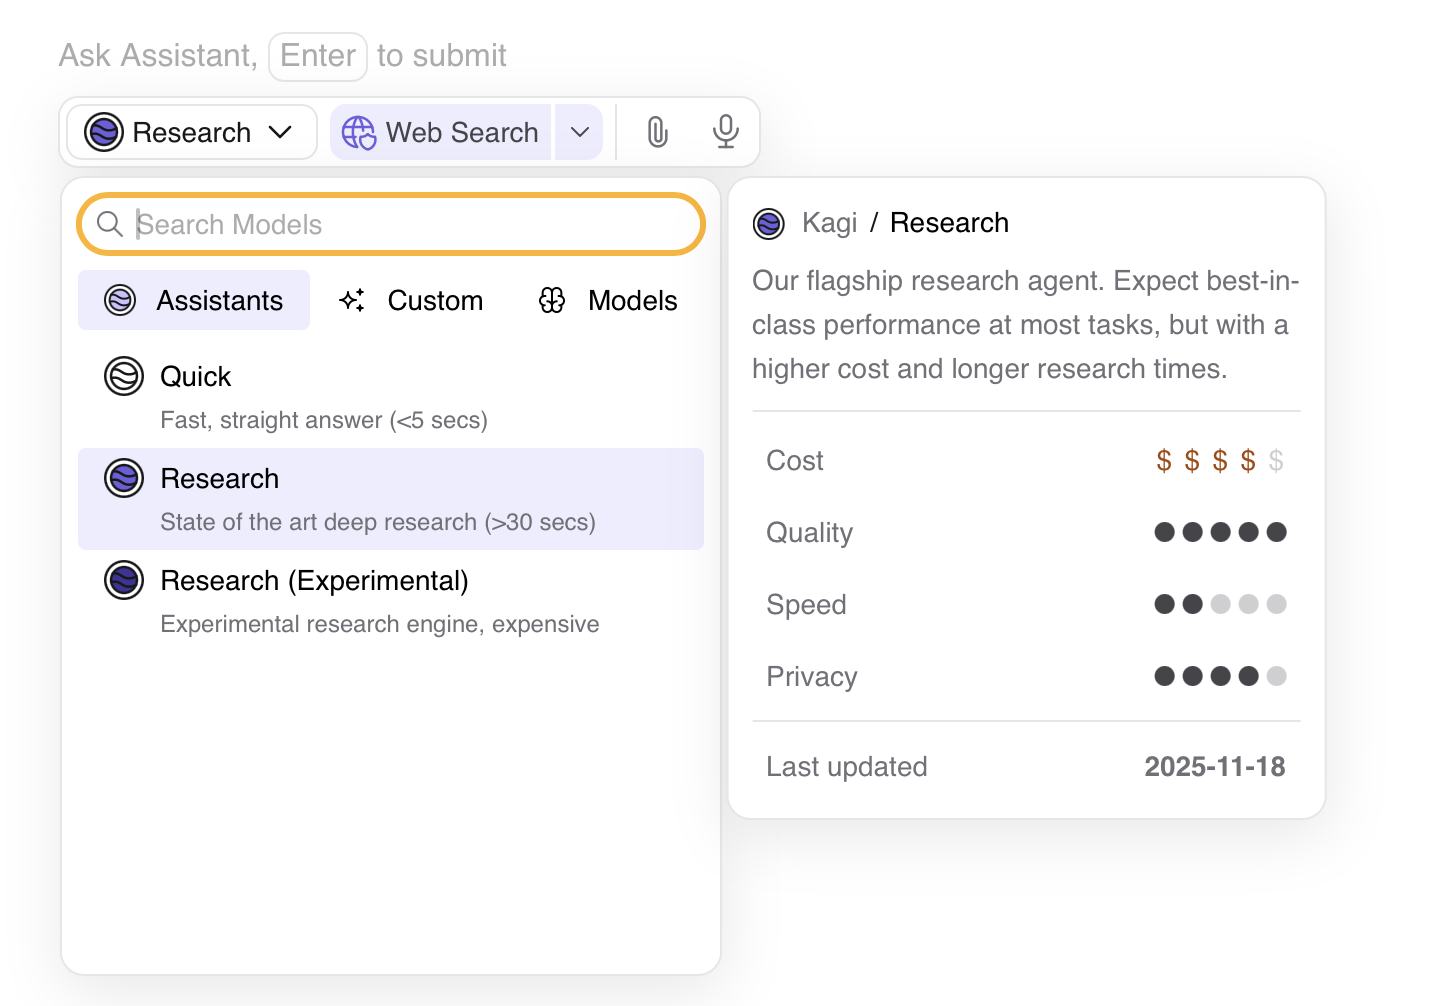Click the Quick assistant icon
The image size is (1440, 1006).
point(124,376)
